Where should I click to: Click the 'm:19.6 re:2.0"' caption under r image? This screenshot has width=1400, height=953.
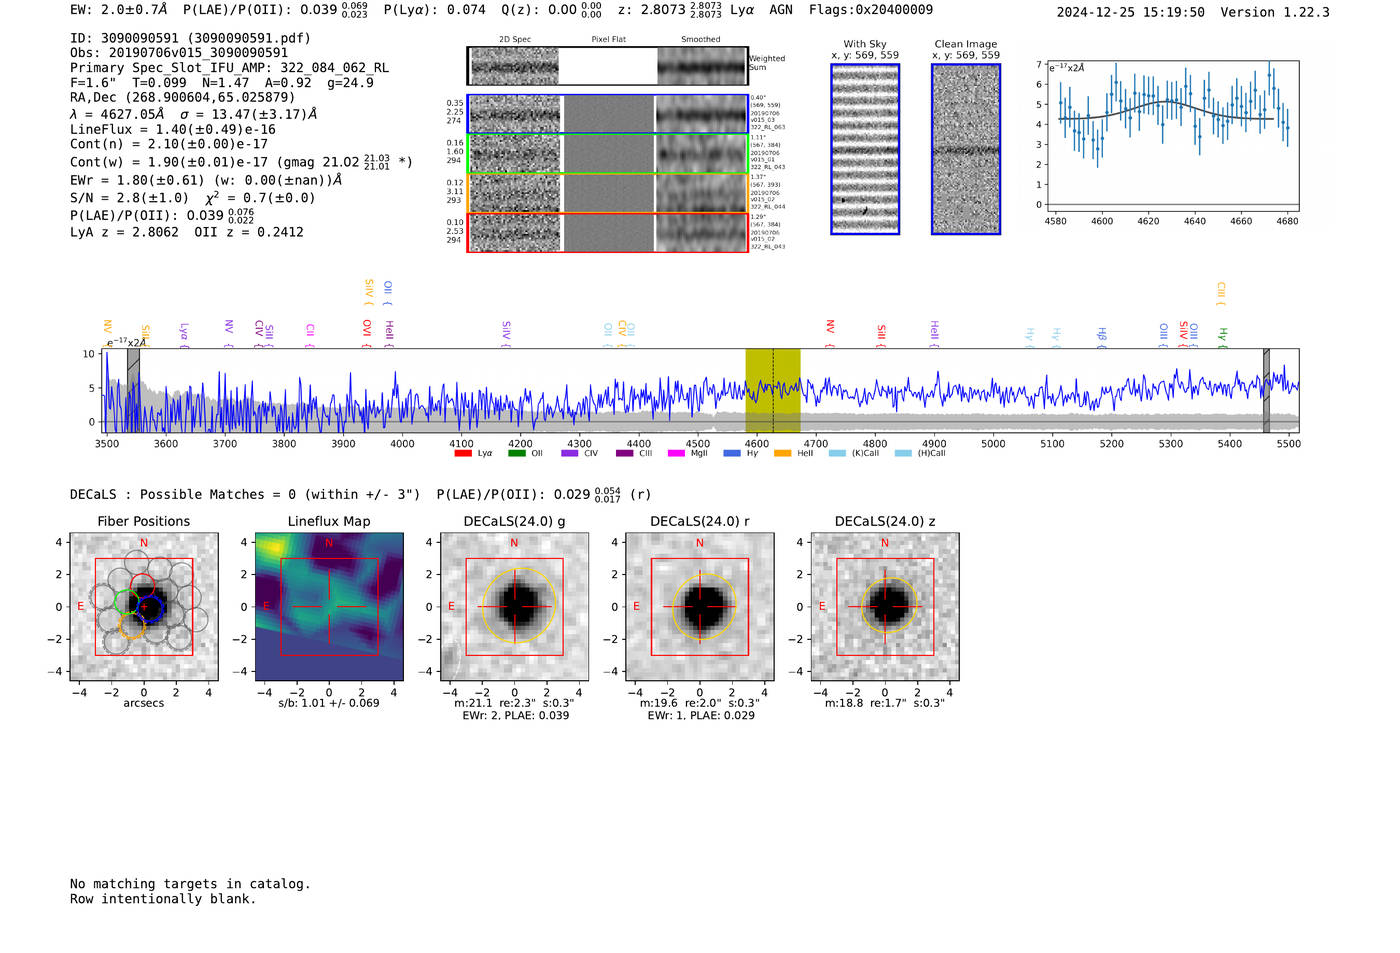699,703
